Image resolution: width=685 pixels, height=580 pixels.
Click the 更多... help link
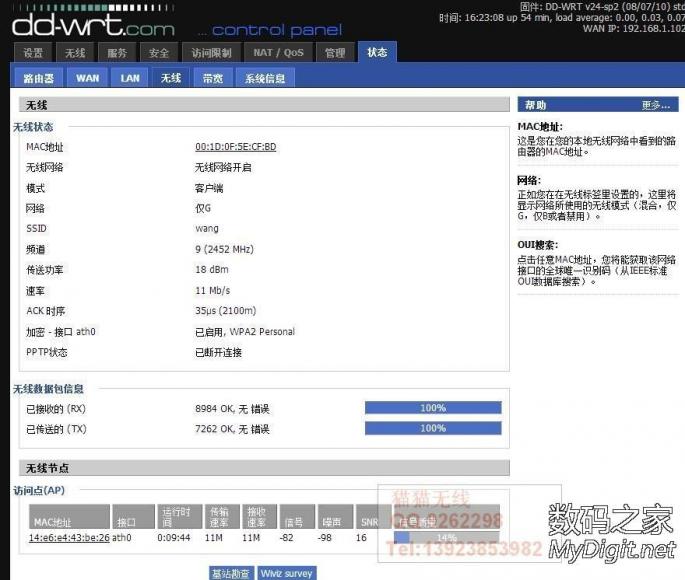(x=655, y=105)
